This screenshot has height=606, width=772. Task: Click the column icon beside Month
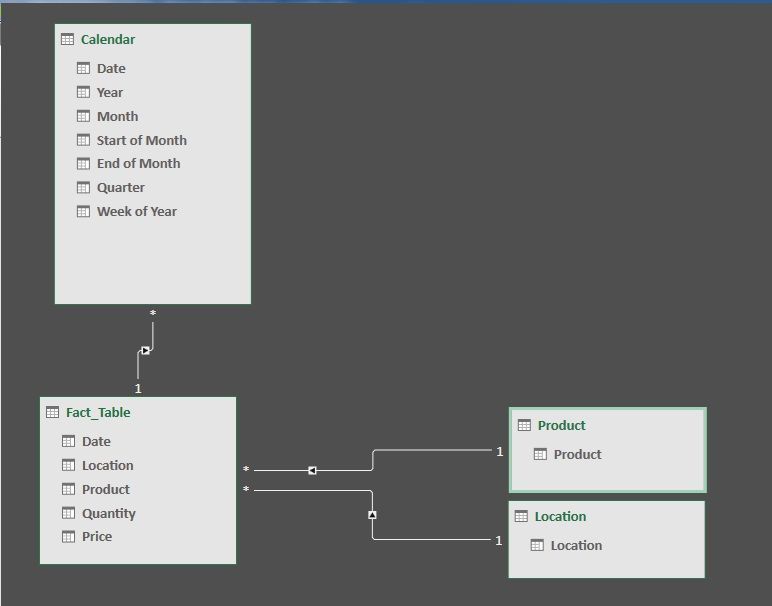(x=84, y=116)
